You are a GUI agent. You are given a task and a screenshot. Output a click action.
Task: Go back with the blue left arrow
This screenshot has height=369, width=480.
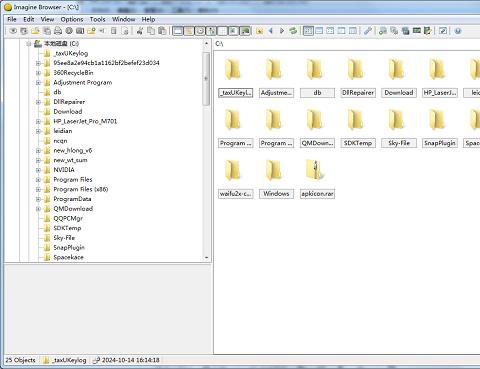click(x=271, y=31)
